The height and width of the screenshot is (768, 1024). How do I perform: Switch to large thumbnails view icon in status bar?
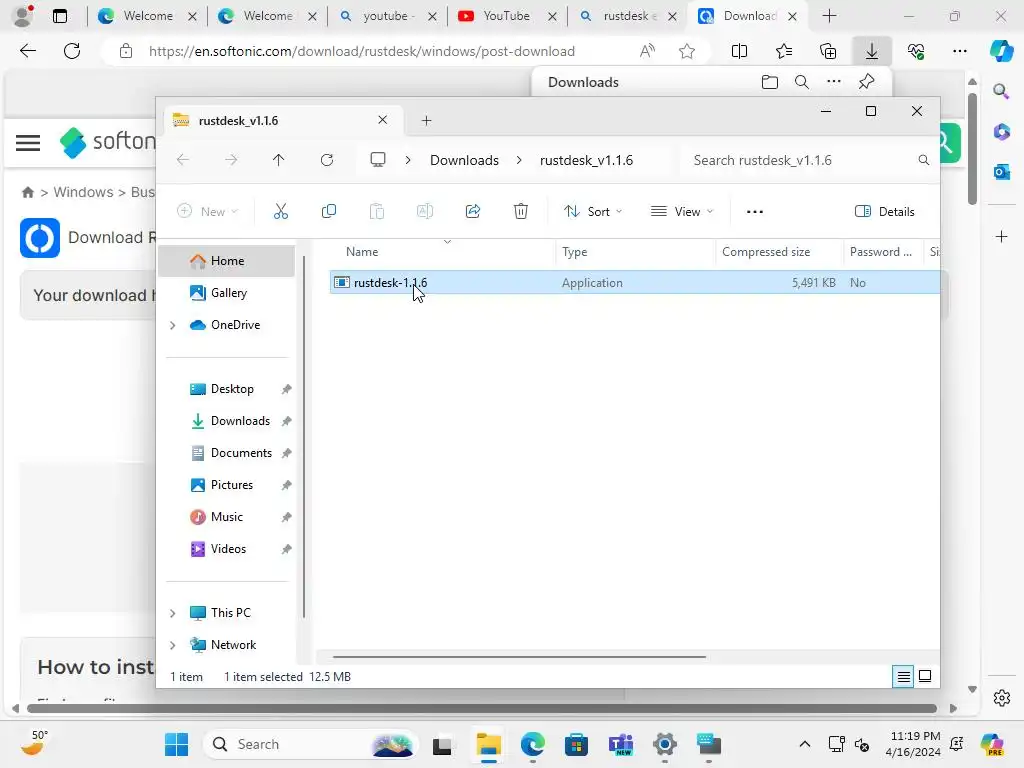click(925, 677)
